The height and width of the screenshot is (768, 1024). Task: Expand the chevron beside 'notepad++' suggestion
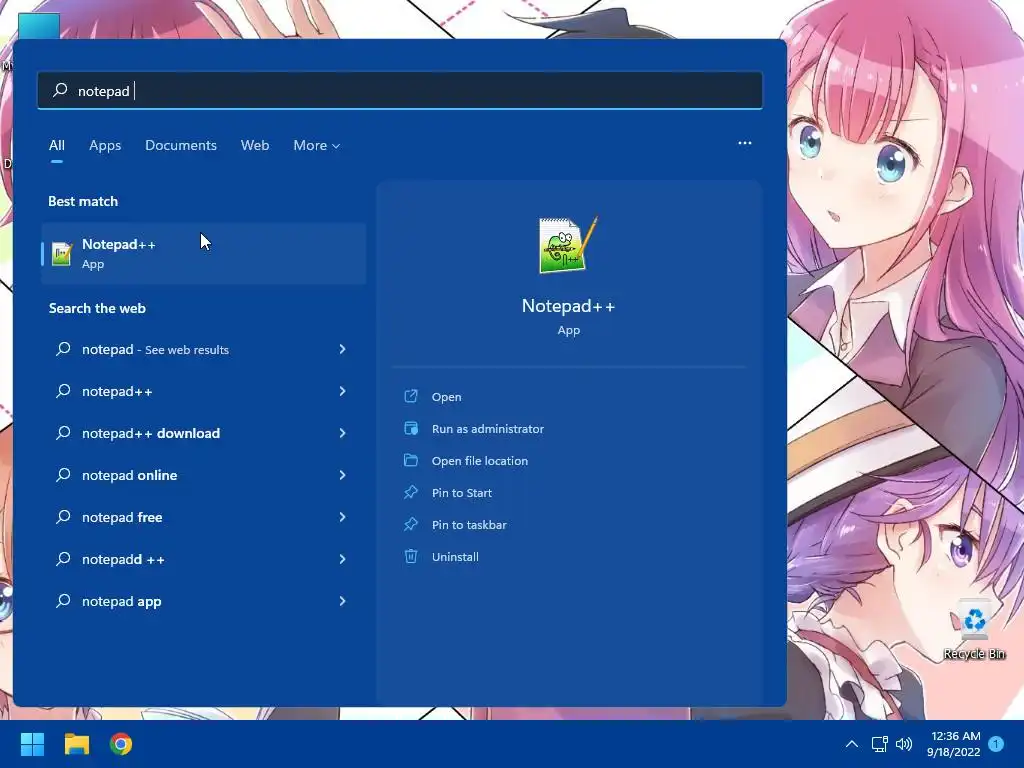point(342,391)
